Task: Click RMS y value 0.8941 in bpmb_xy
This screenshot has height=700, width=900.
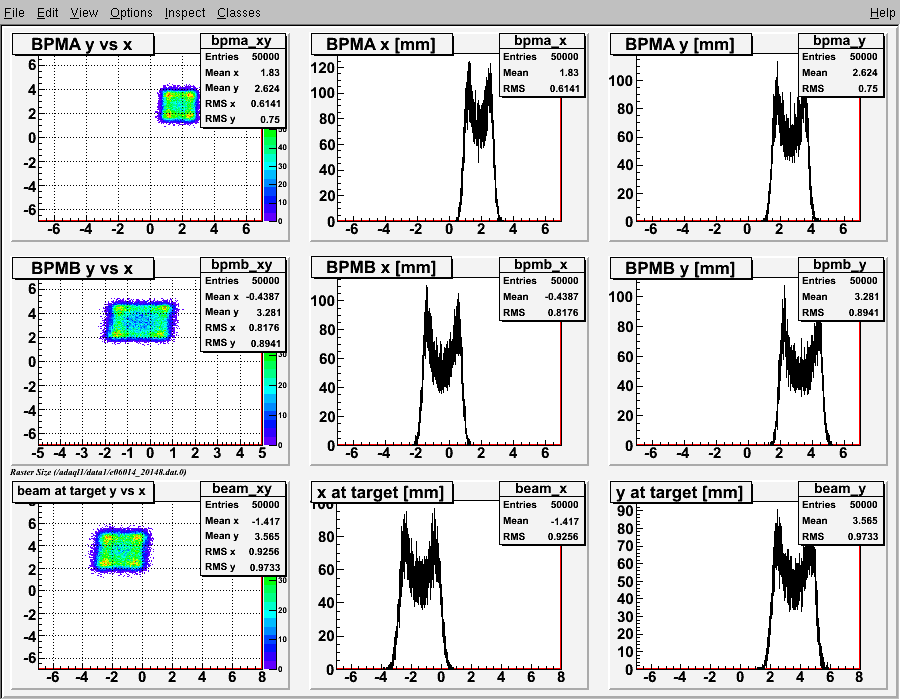Action: click(x=266, y=344)
